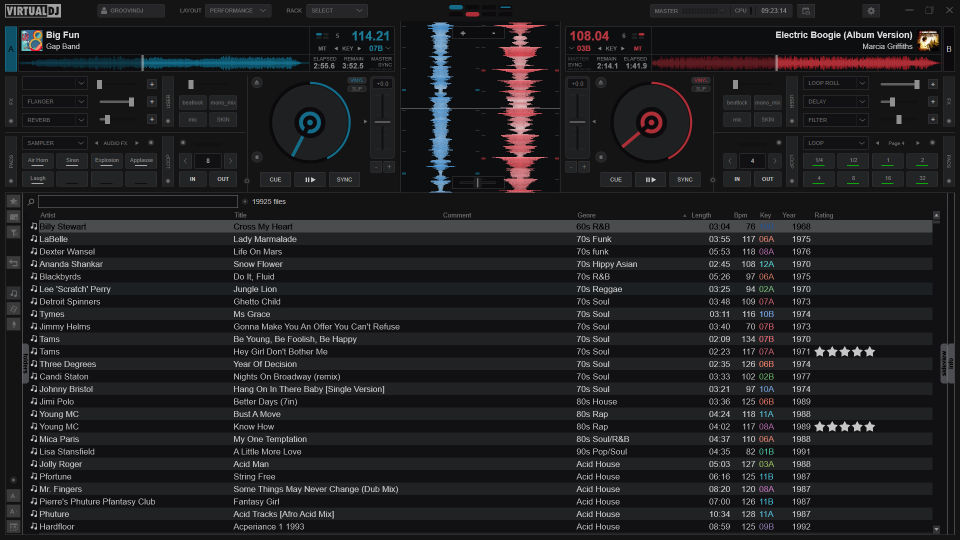The image size is (960, 540).
Task: Open the RACK Select dropdown
Action: pos(336,11)
